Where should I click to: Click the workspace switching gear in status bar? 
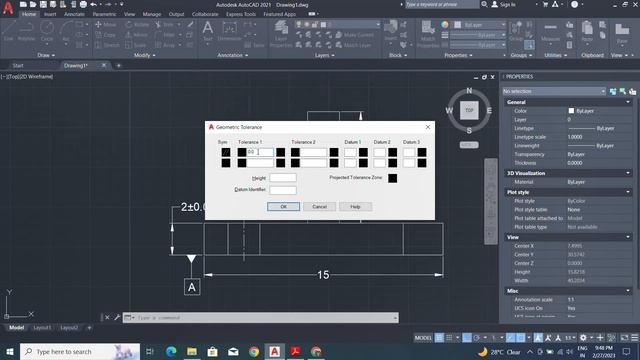click(x=583, y=338)
